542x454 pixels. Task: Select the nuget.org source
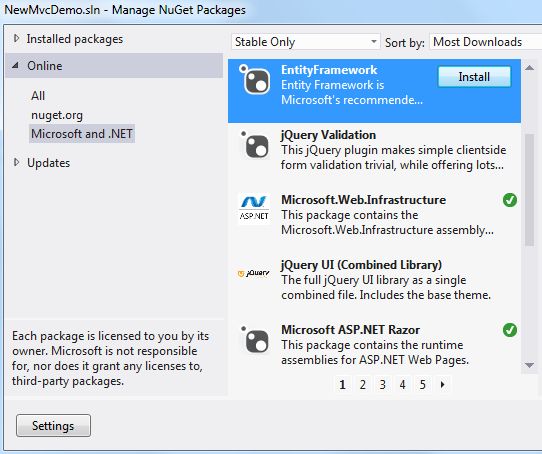coord(57,115)
